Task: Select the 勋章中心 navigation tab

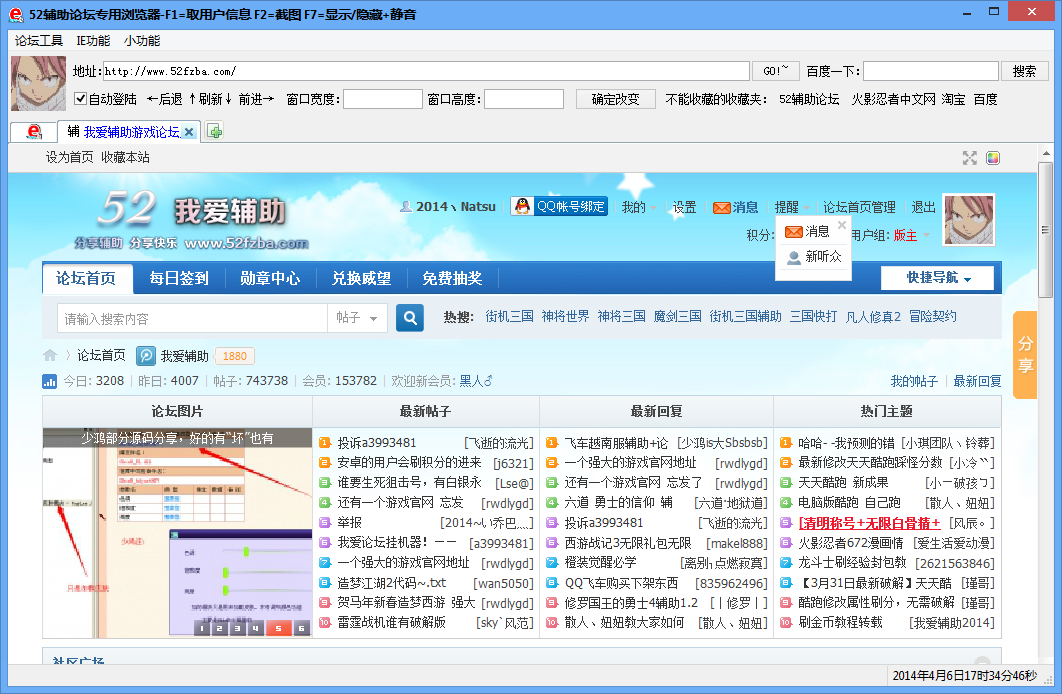Action: pos(270,278)
